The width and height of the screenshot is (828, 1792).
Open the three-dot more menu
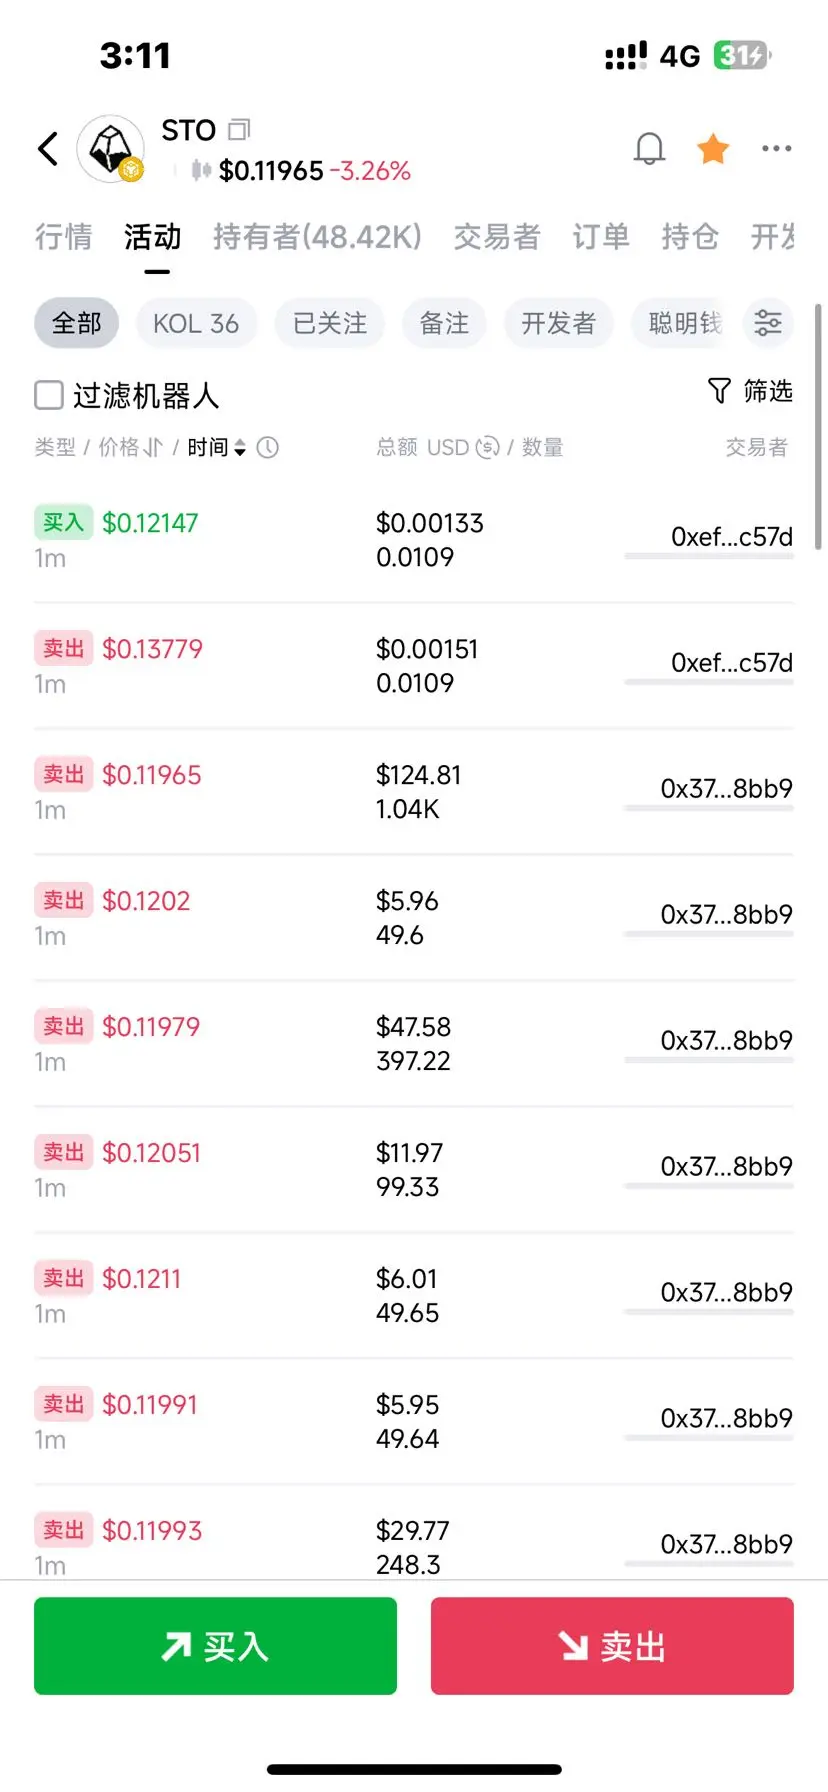point(776,149)
